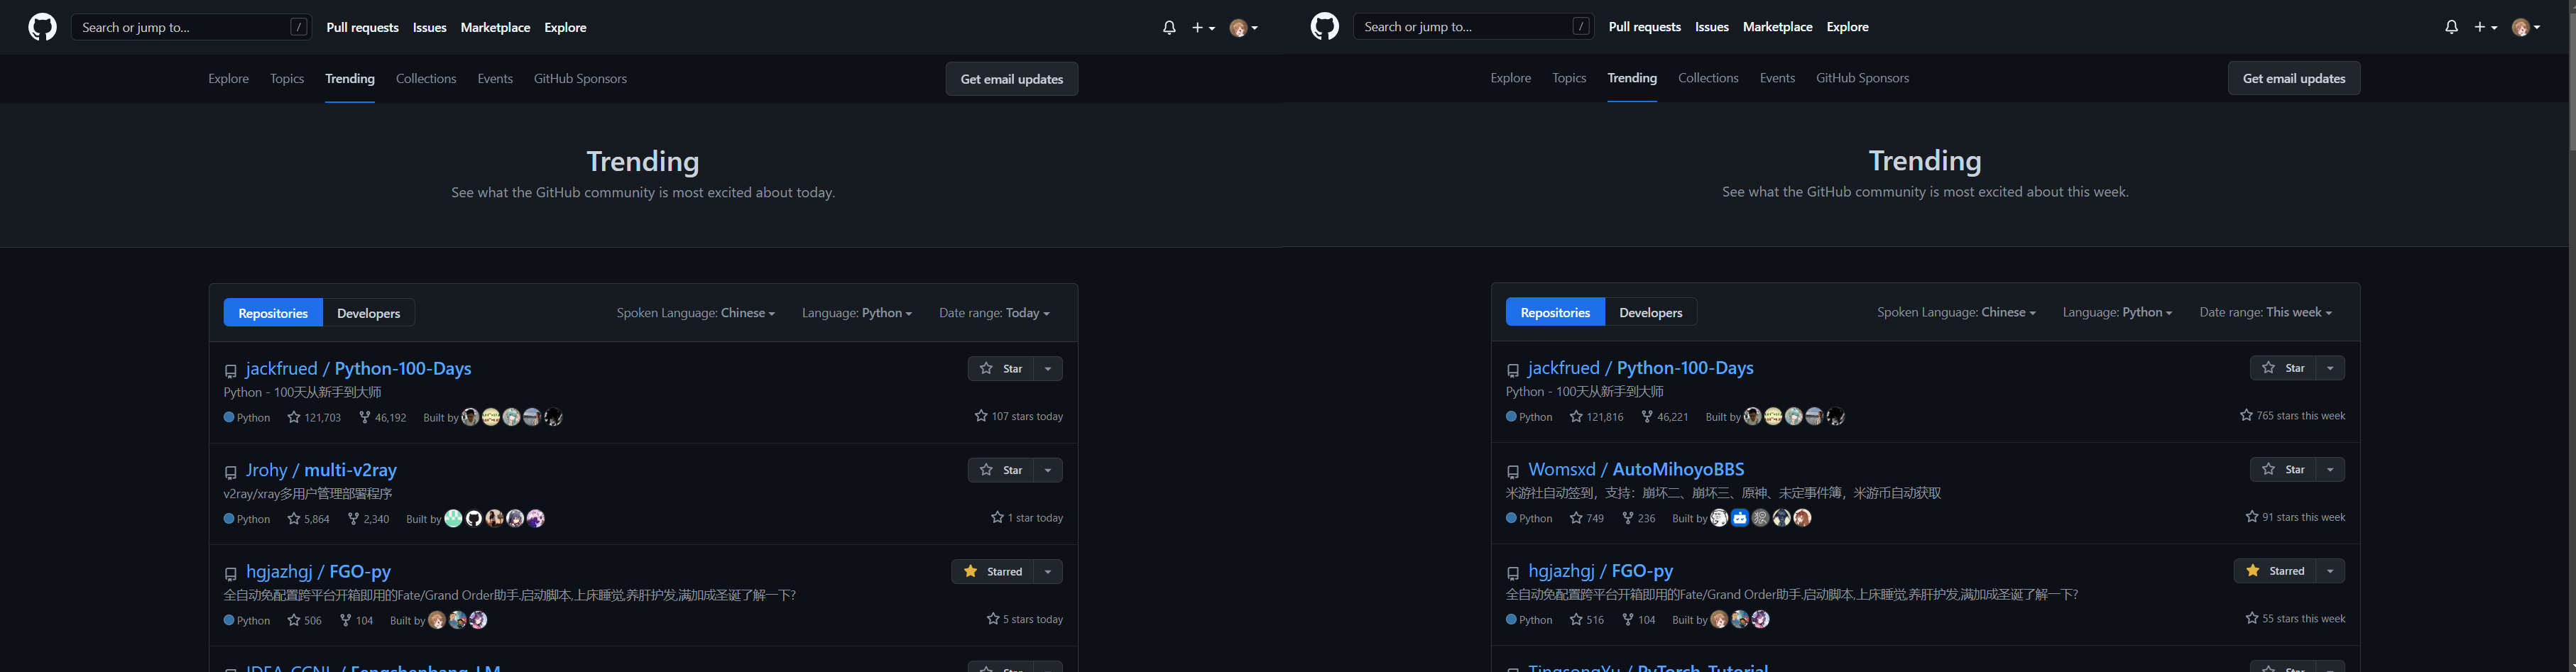This screenshot has width=2576, height=672.
Task: Focus the search box in the Today window
Action: pos(191,27)
